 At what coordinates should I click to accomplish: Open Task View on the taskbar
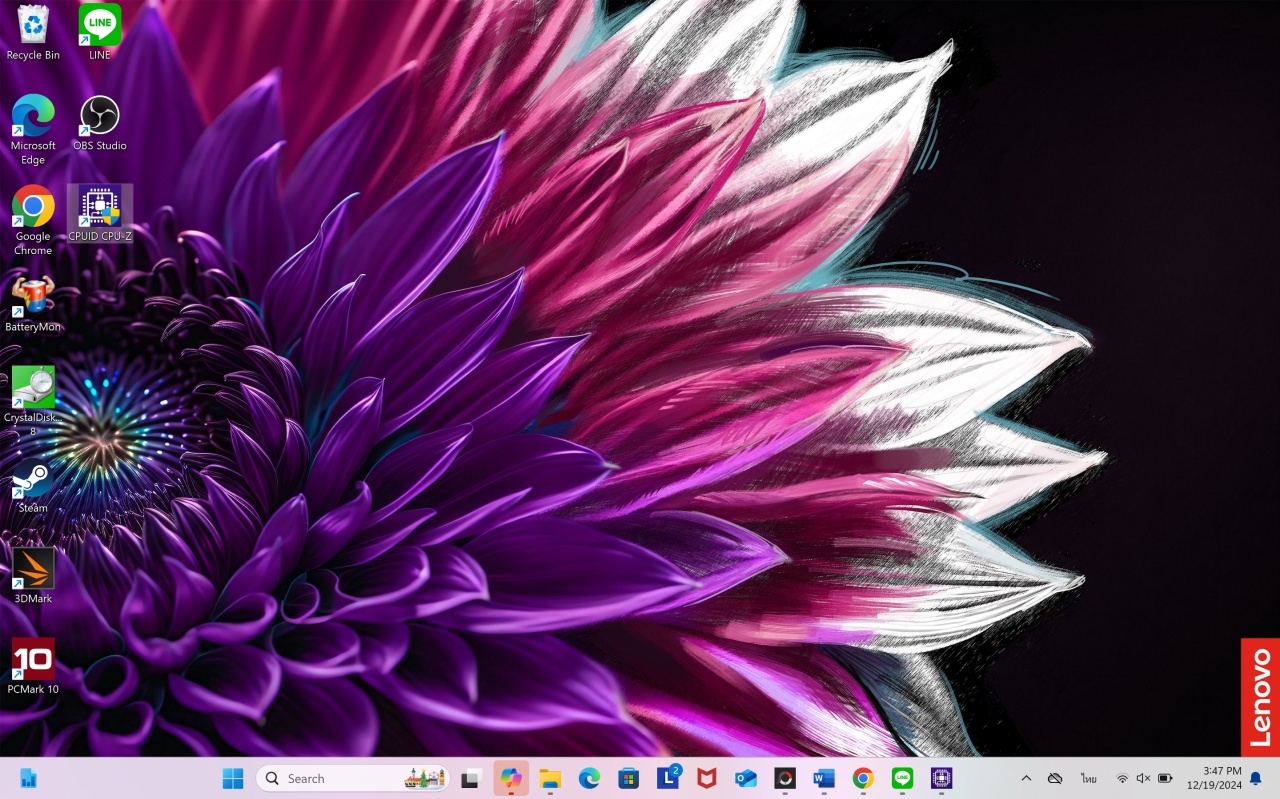(x=471, y=778)
